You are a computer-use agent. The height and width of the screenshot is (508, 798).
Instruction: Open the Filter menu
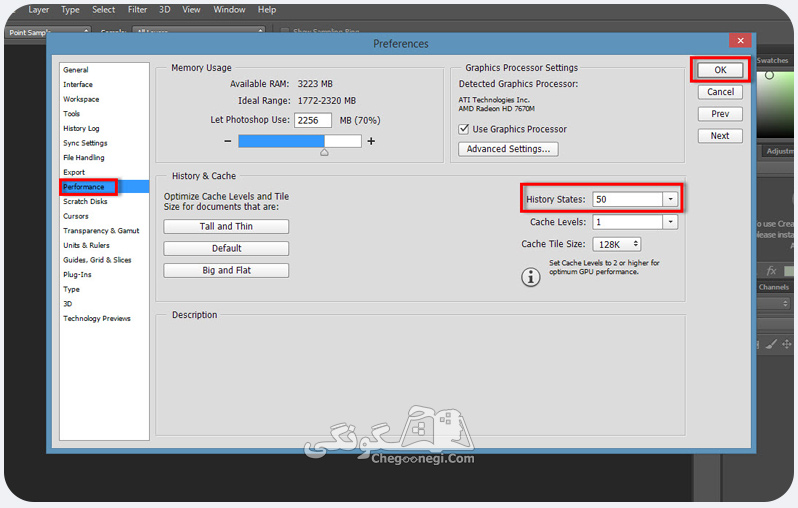tap(137, 10)
